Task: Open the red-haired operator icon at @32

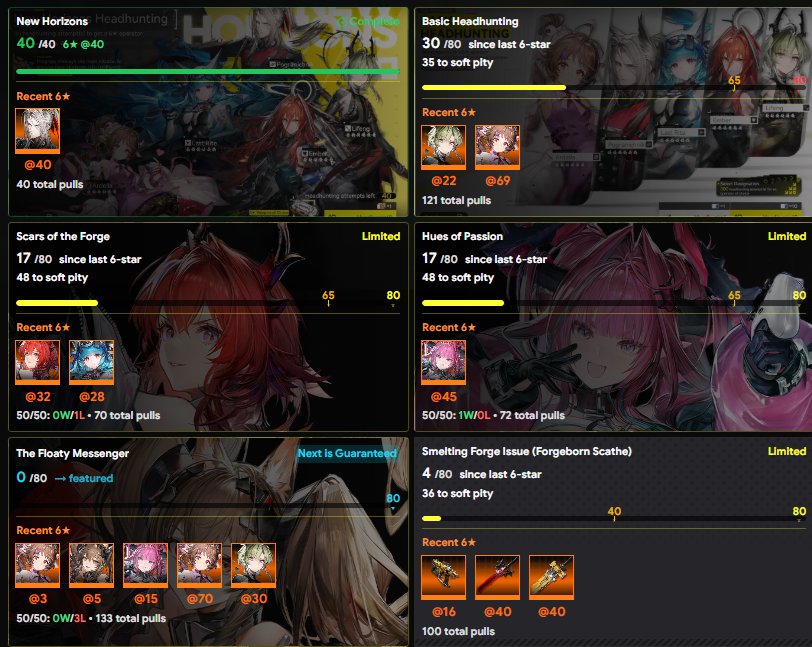Action: pos(37,363)
